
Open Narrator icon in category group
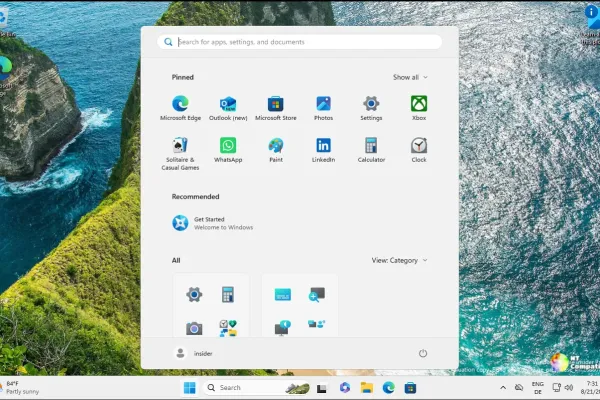283,328
